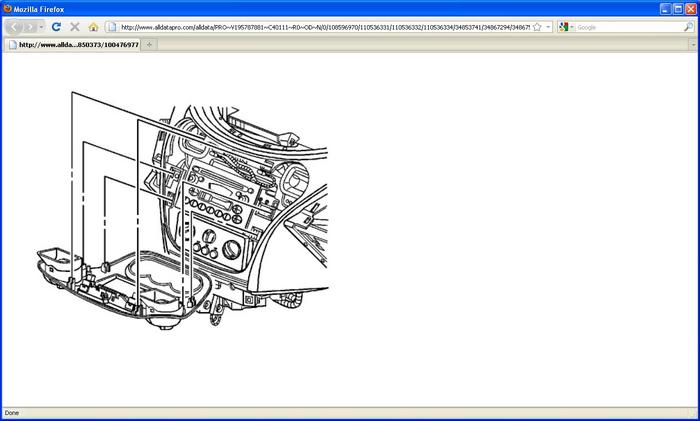Select the alldata tab ending 100476977
700x421 pixels.
click(x=72, y=45)
